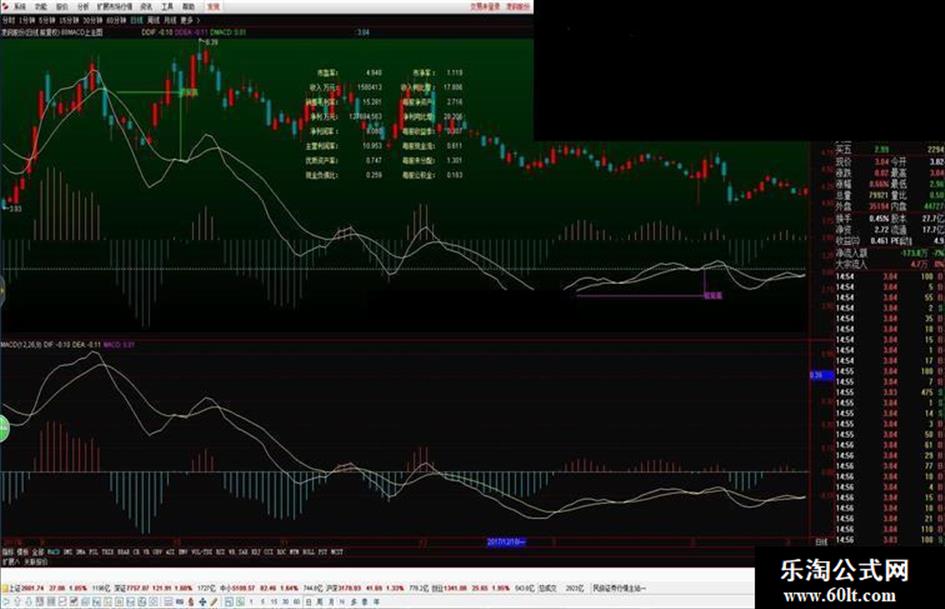The width and height of the screenshot is (945, 609).
Task: Click the 月 period button in bottom toolbar
Action: (x=331, y=602)
